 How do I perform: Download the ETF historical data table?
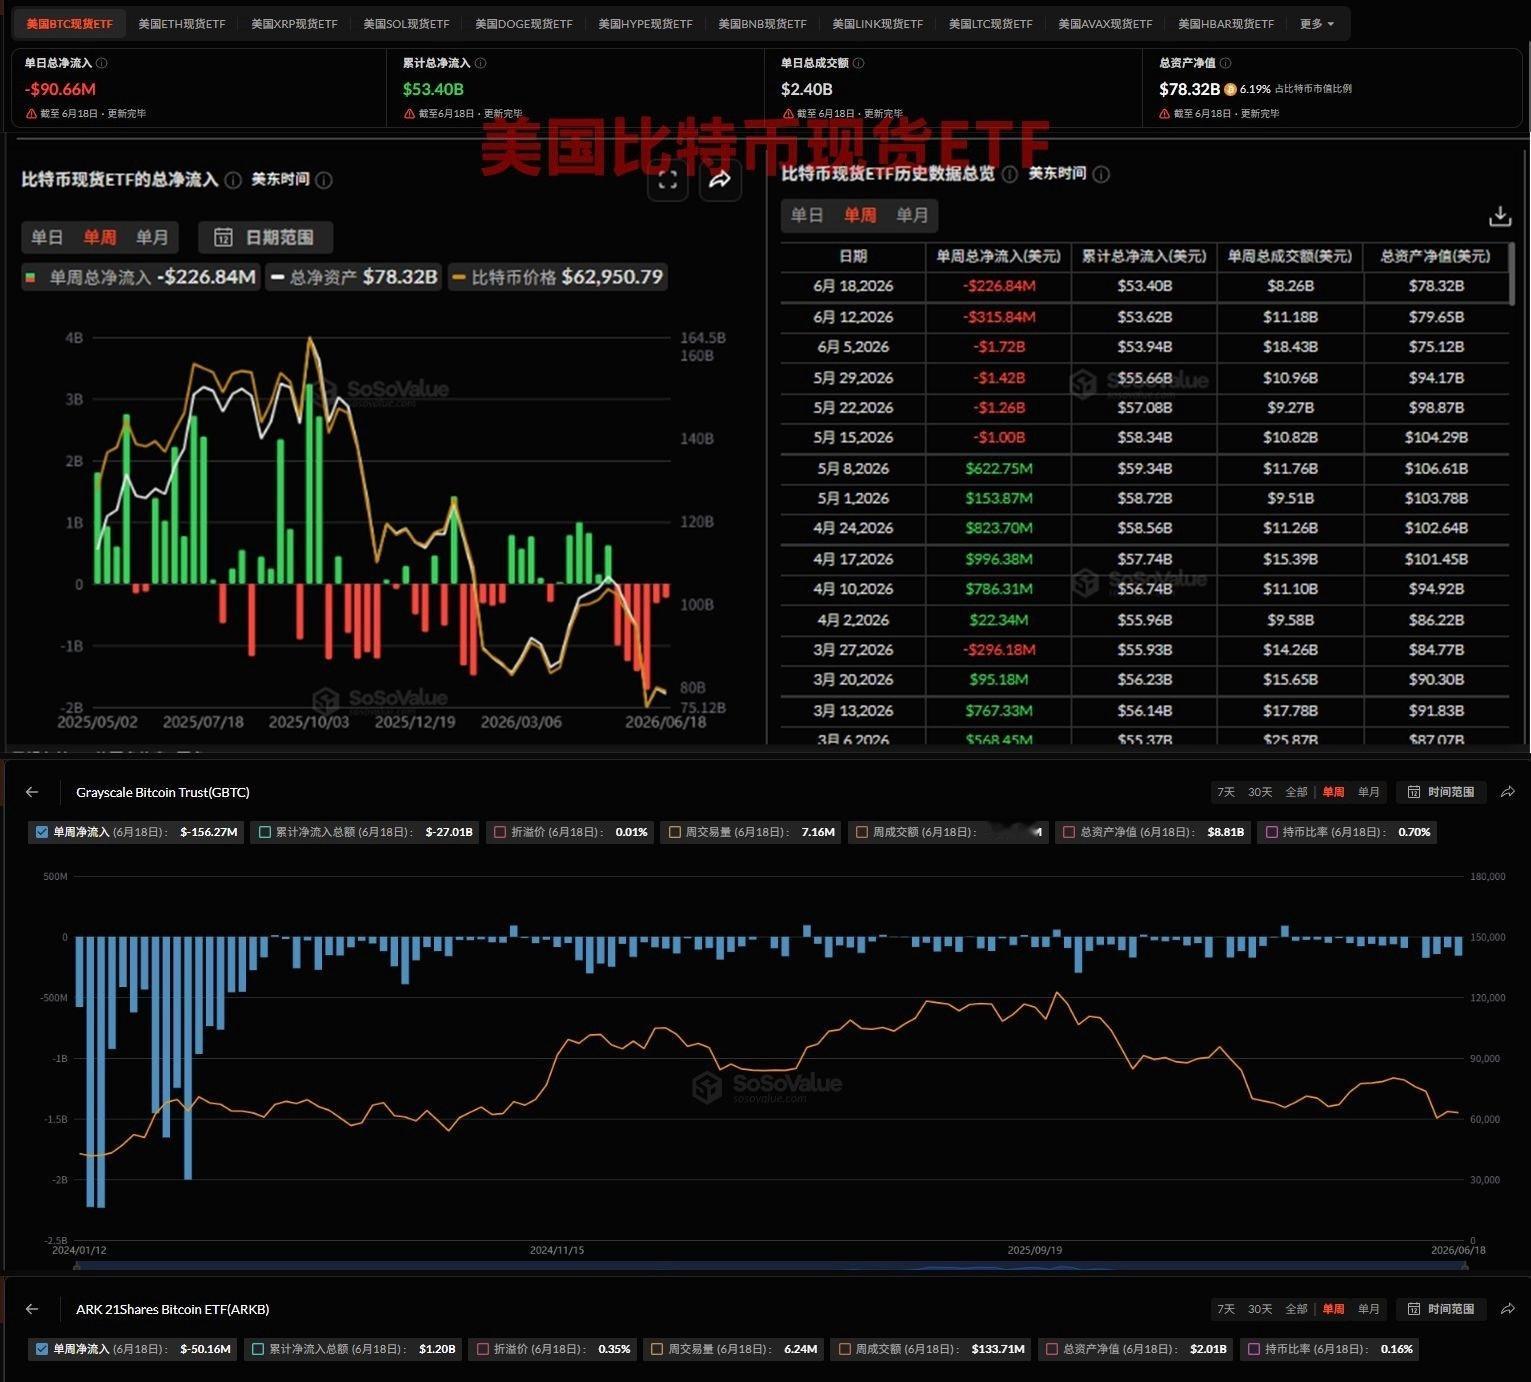pyautogui.click(x=1499, y=216)
